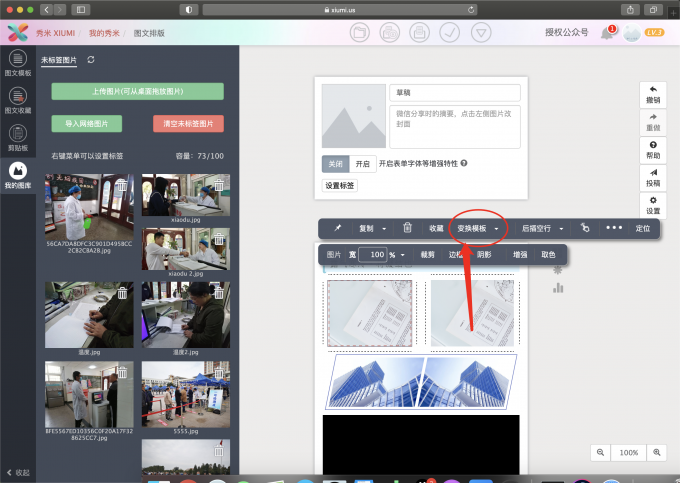Open 我的秀米 in the top navigation
The height and width of the screenshot is (483, 680).
tap(104, 33)
